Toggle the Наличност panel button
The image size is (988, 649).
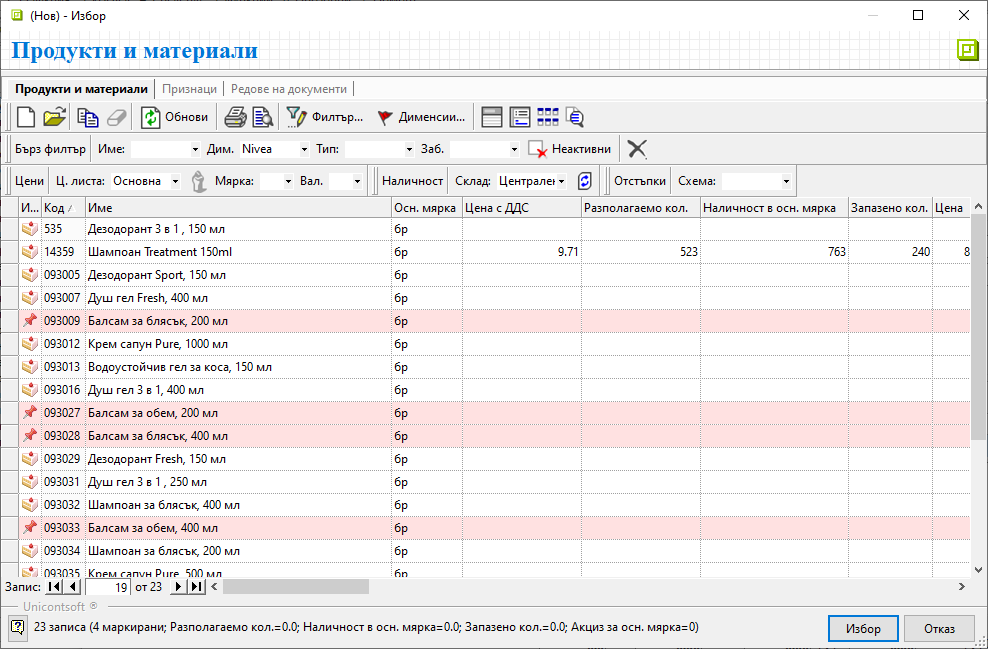point(411,181)
